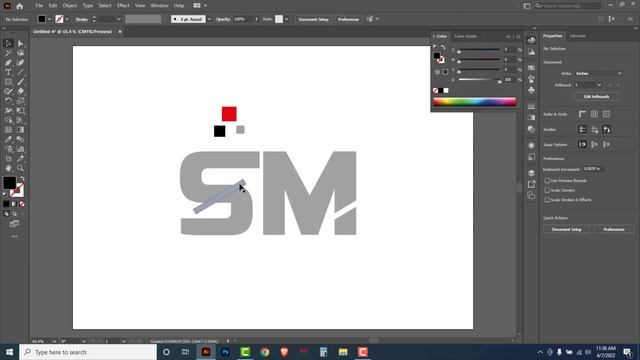Click the Home icon in top bar
The width and height of the screenshot is (640, 360).
pos(20,6)
